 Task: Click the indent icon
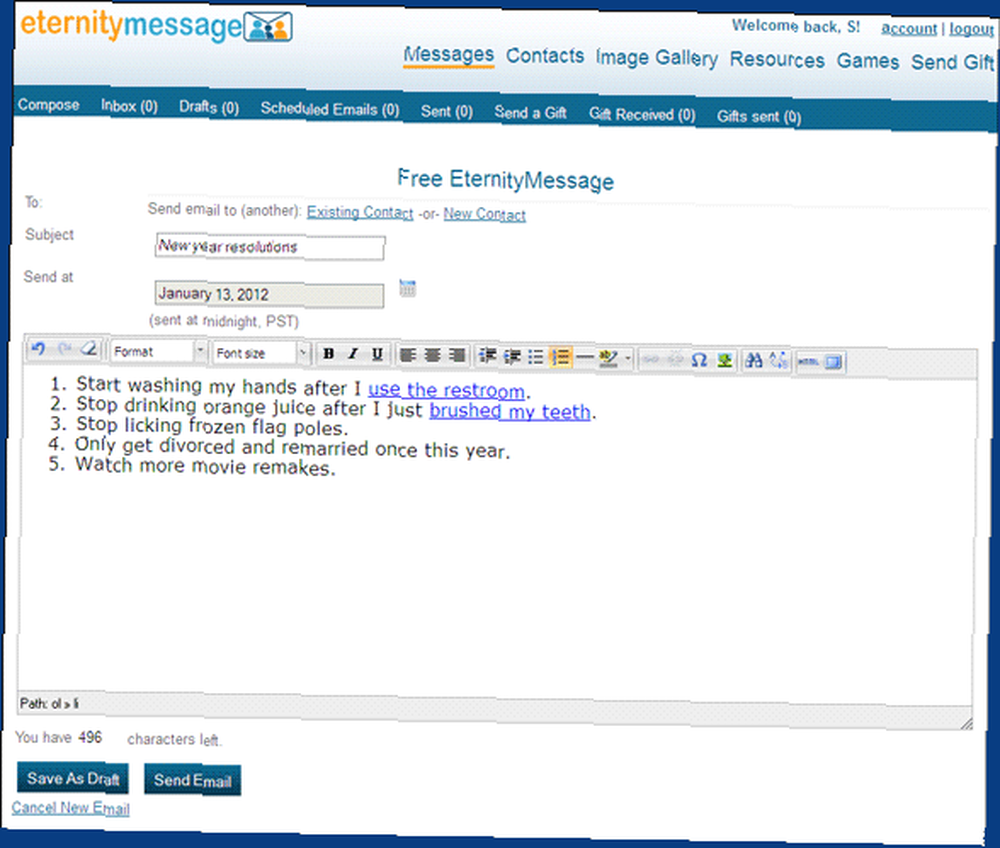click(512, 356)
